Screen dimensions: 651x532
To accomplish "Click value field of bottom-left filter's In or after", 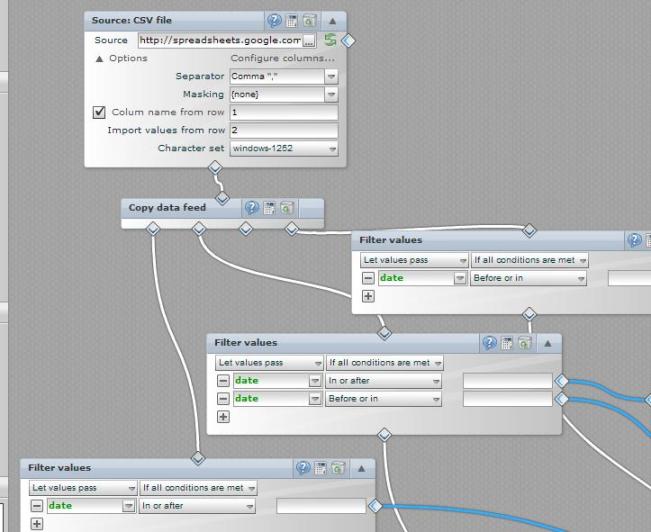I will (x=320, y=506).
